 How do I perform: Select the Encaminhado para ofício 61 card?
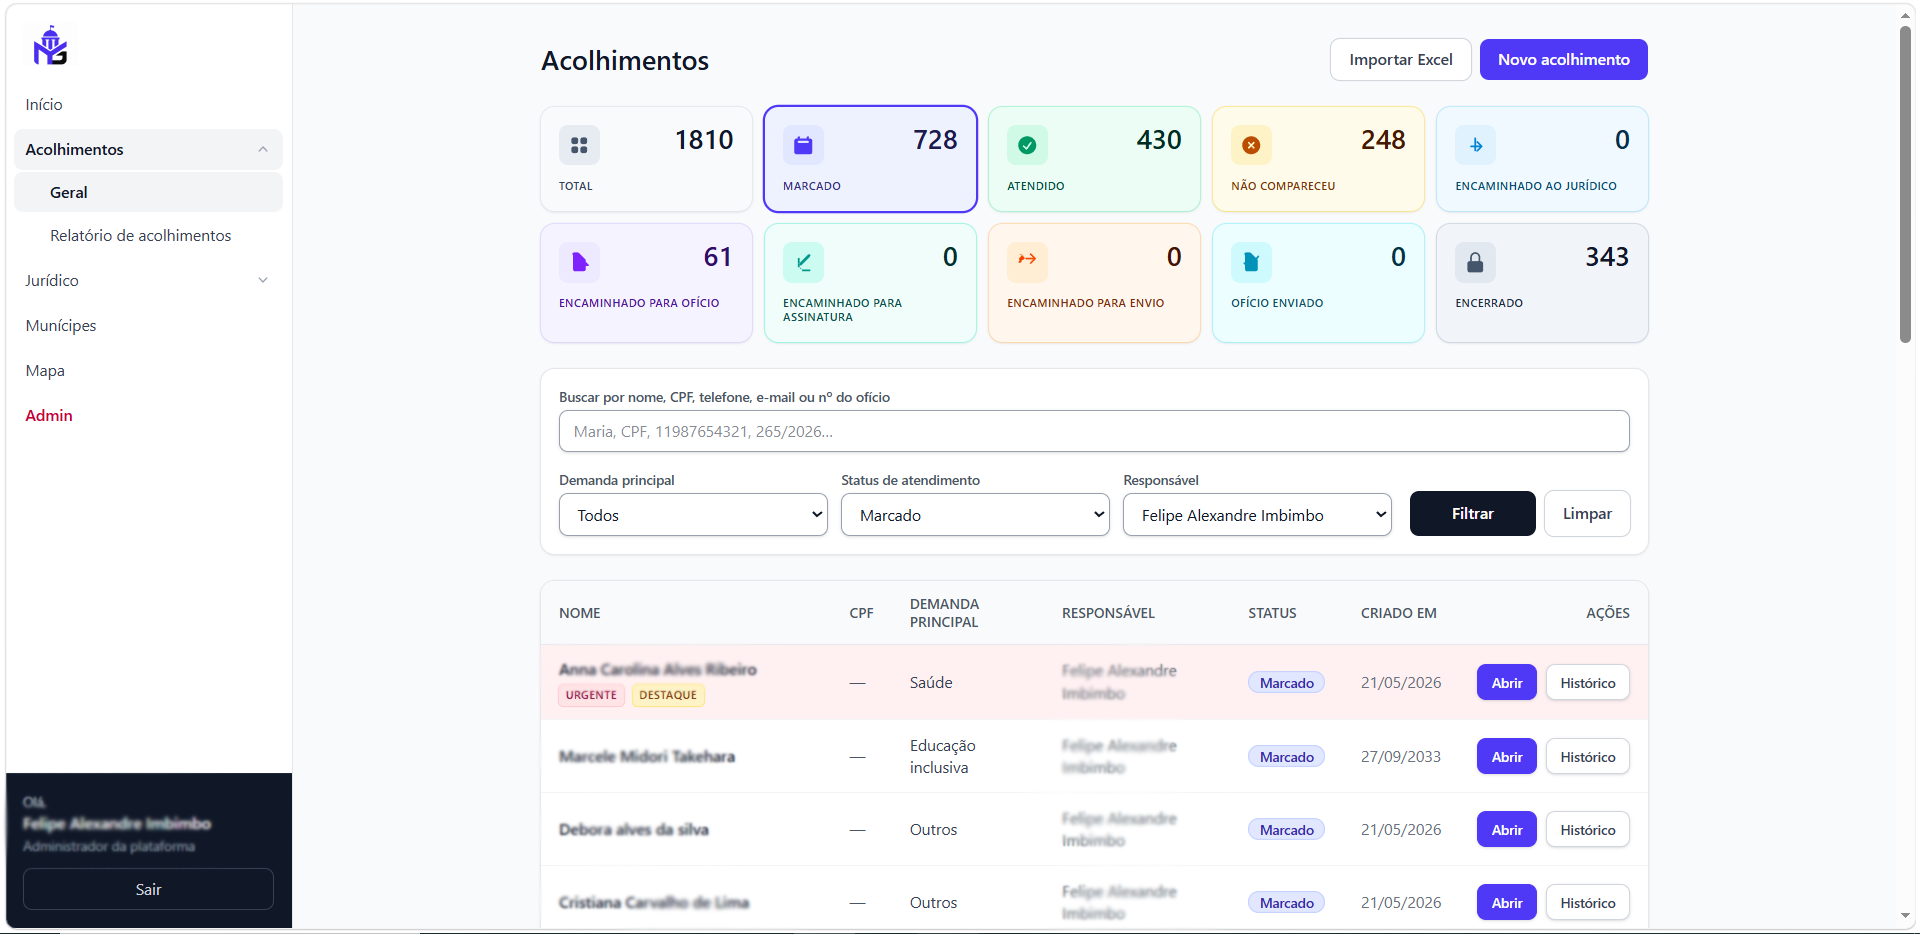point(646,283)
